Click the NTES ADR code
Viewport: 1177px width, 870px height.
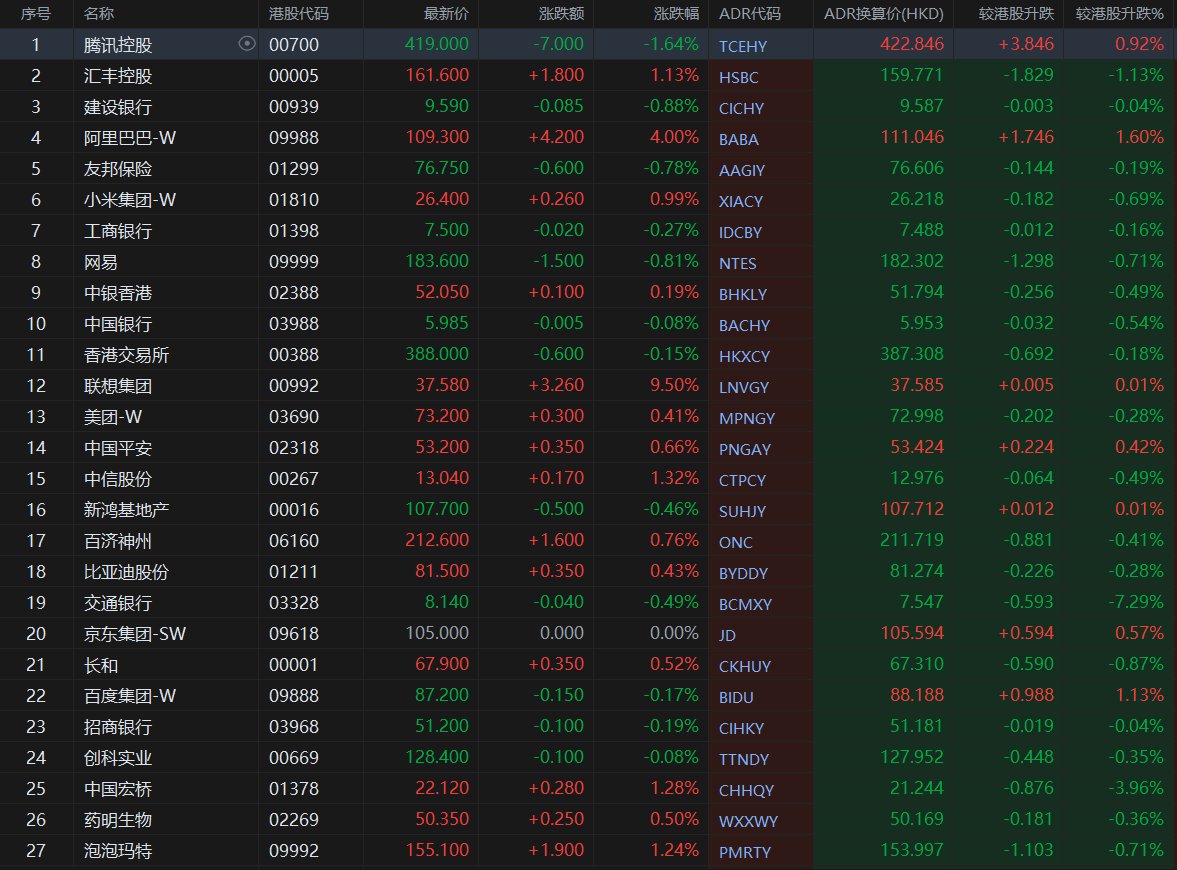(x=738, y=263)
